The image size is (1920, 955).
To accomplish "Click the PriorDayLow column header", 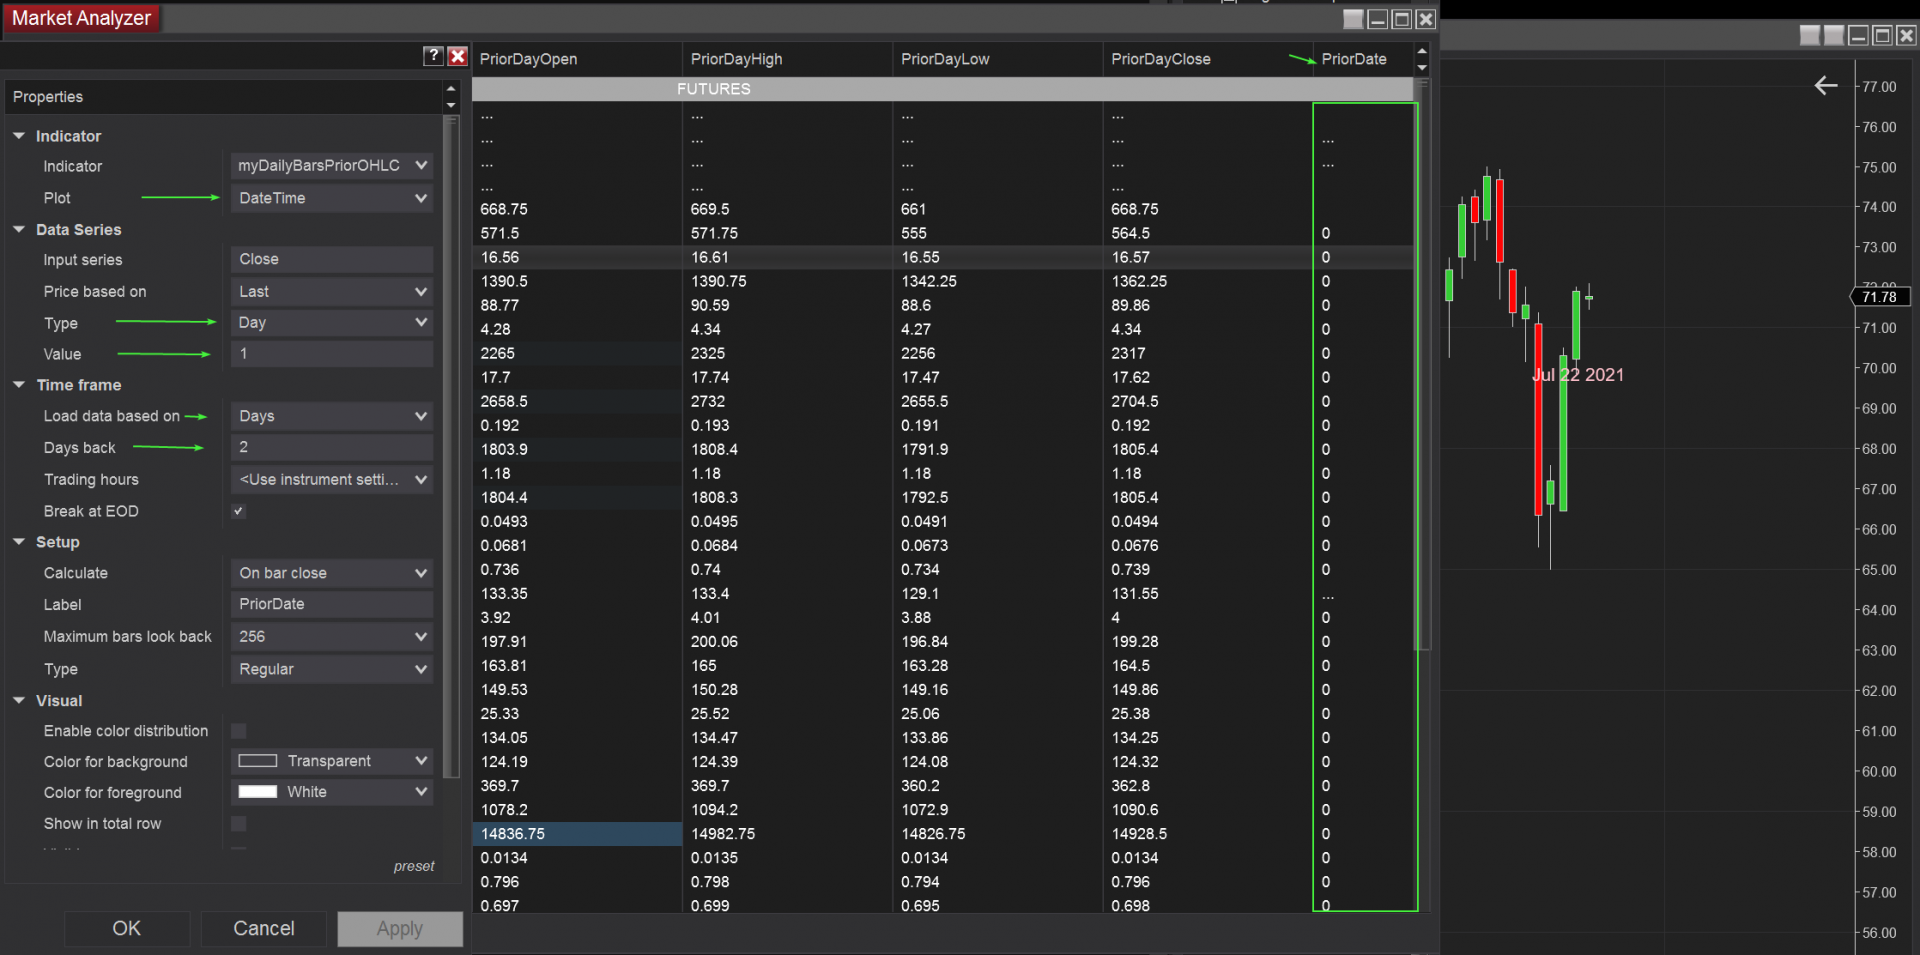I will tap(997, 59).
